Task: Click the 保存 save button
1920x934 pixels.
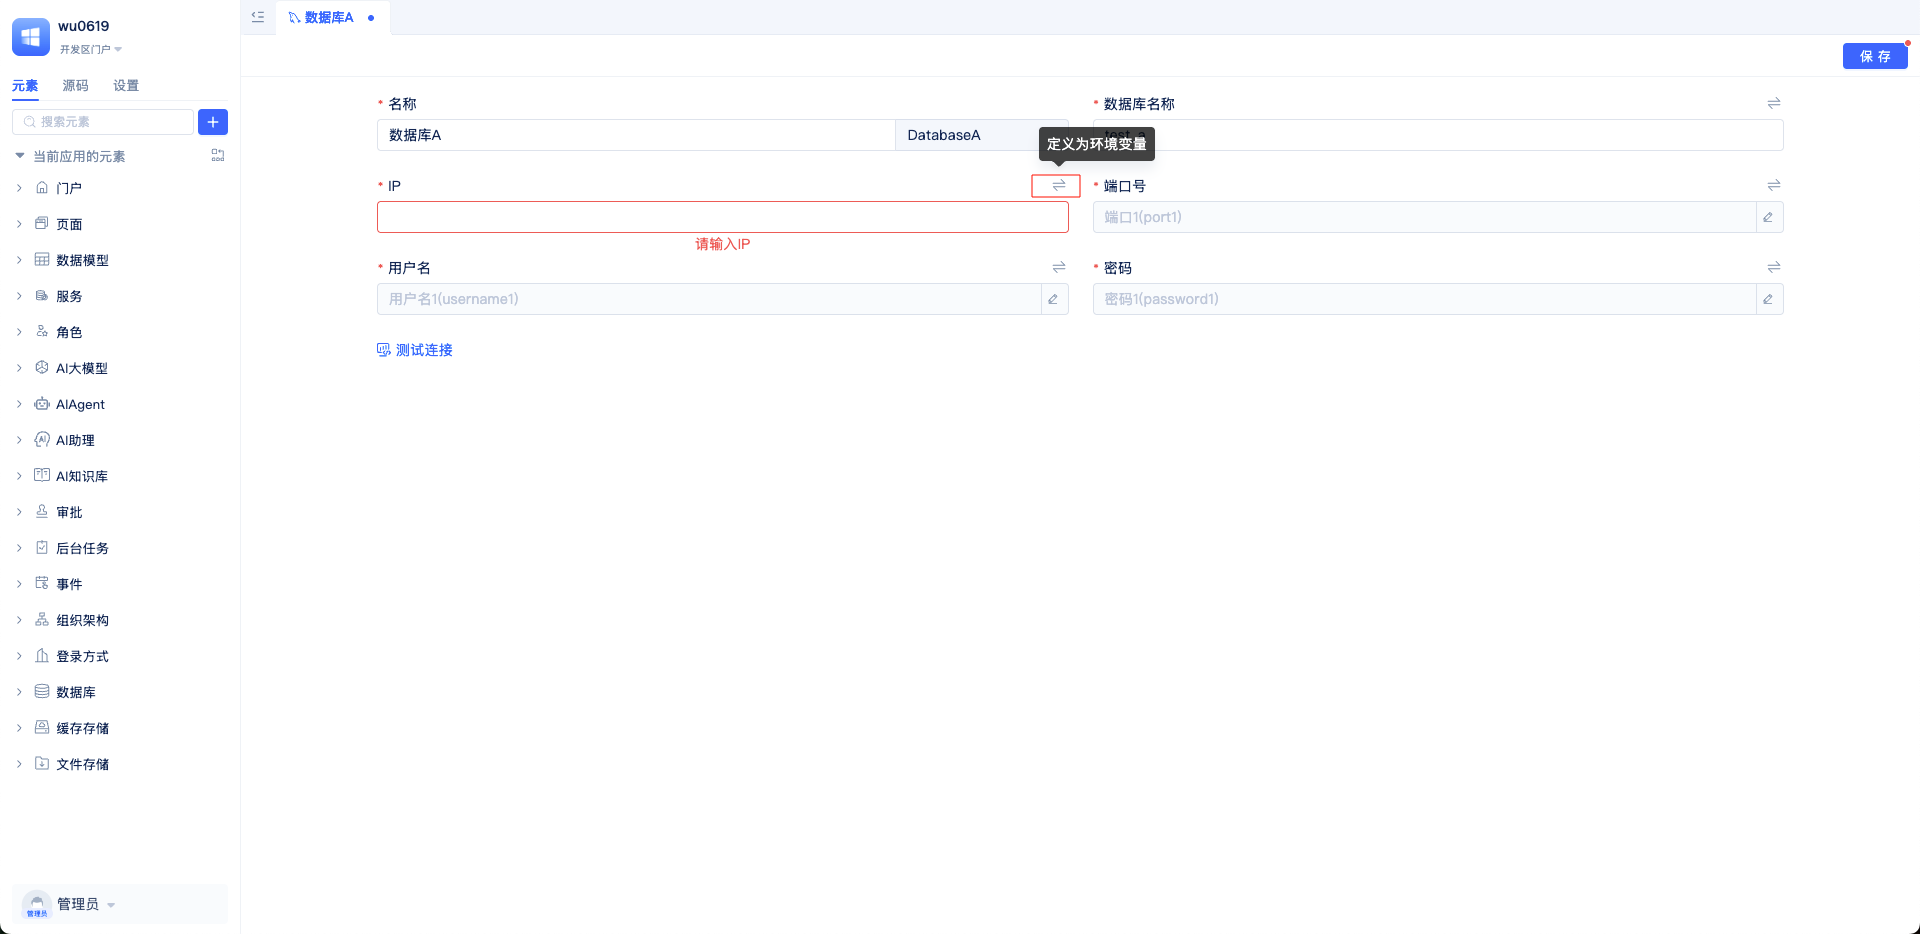Action: click(1875, 56)
